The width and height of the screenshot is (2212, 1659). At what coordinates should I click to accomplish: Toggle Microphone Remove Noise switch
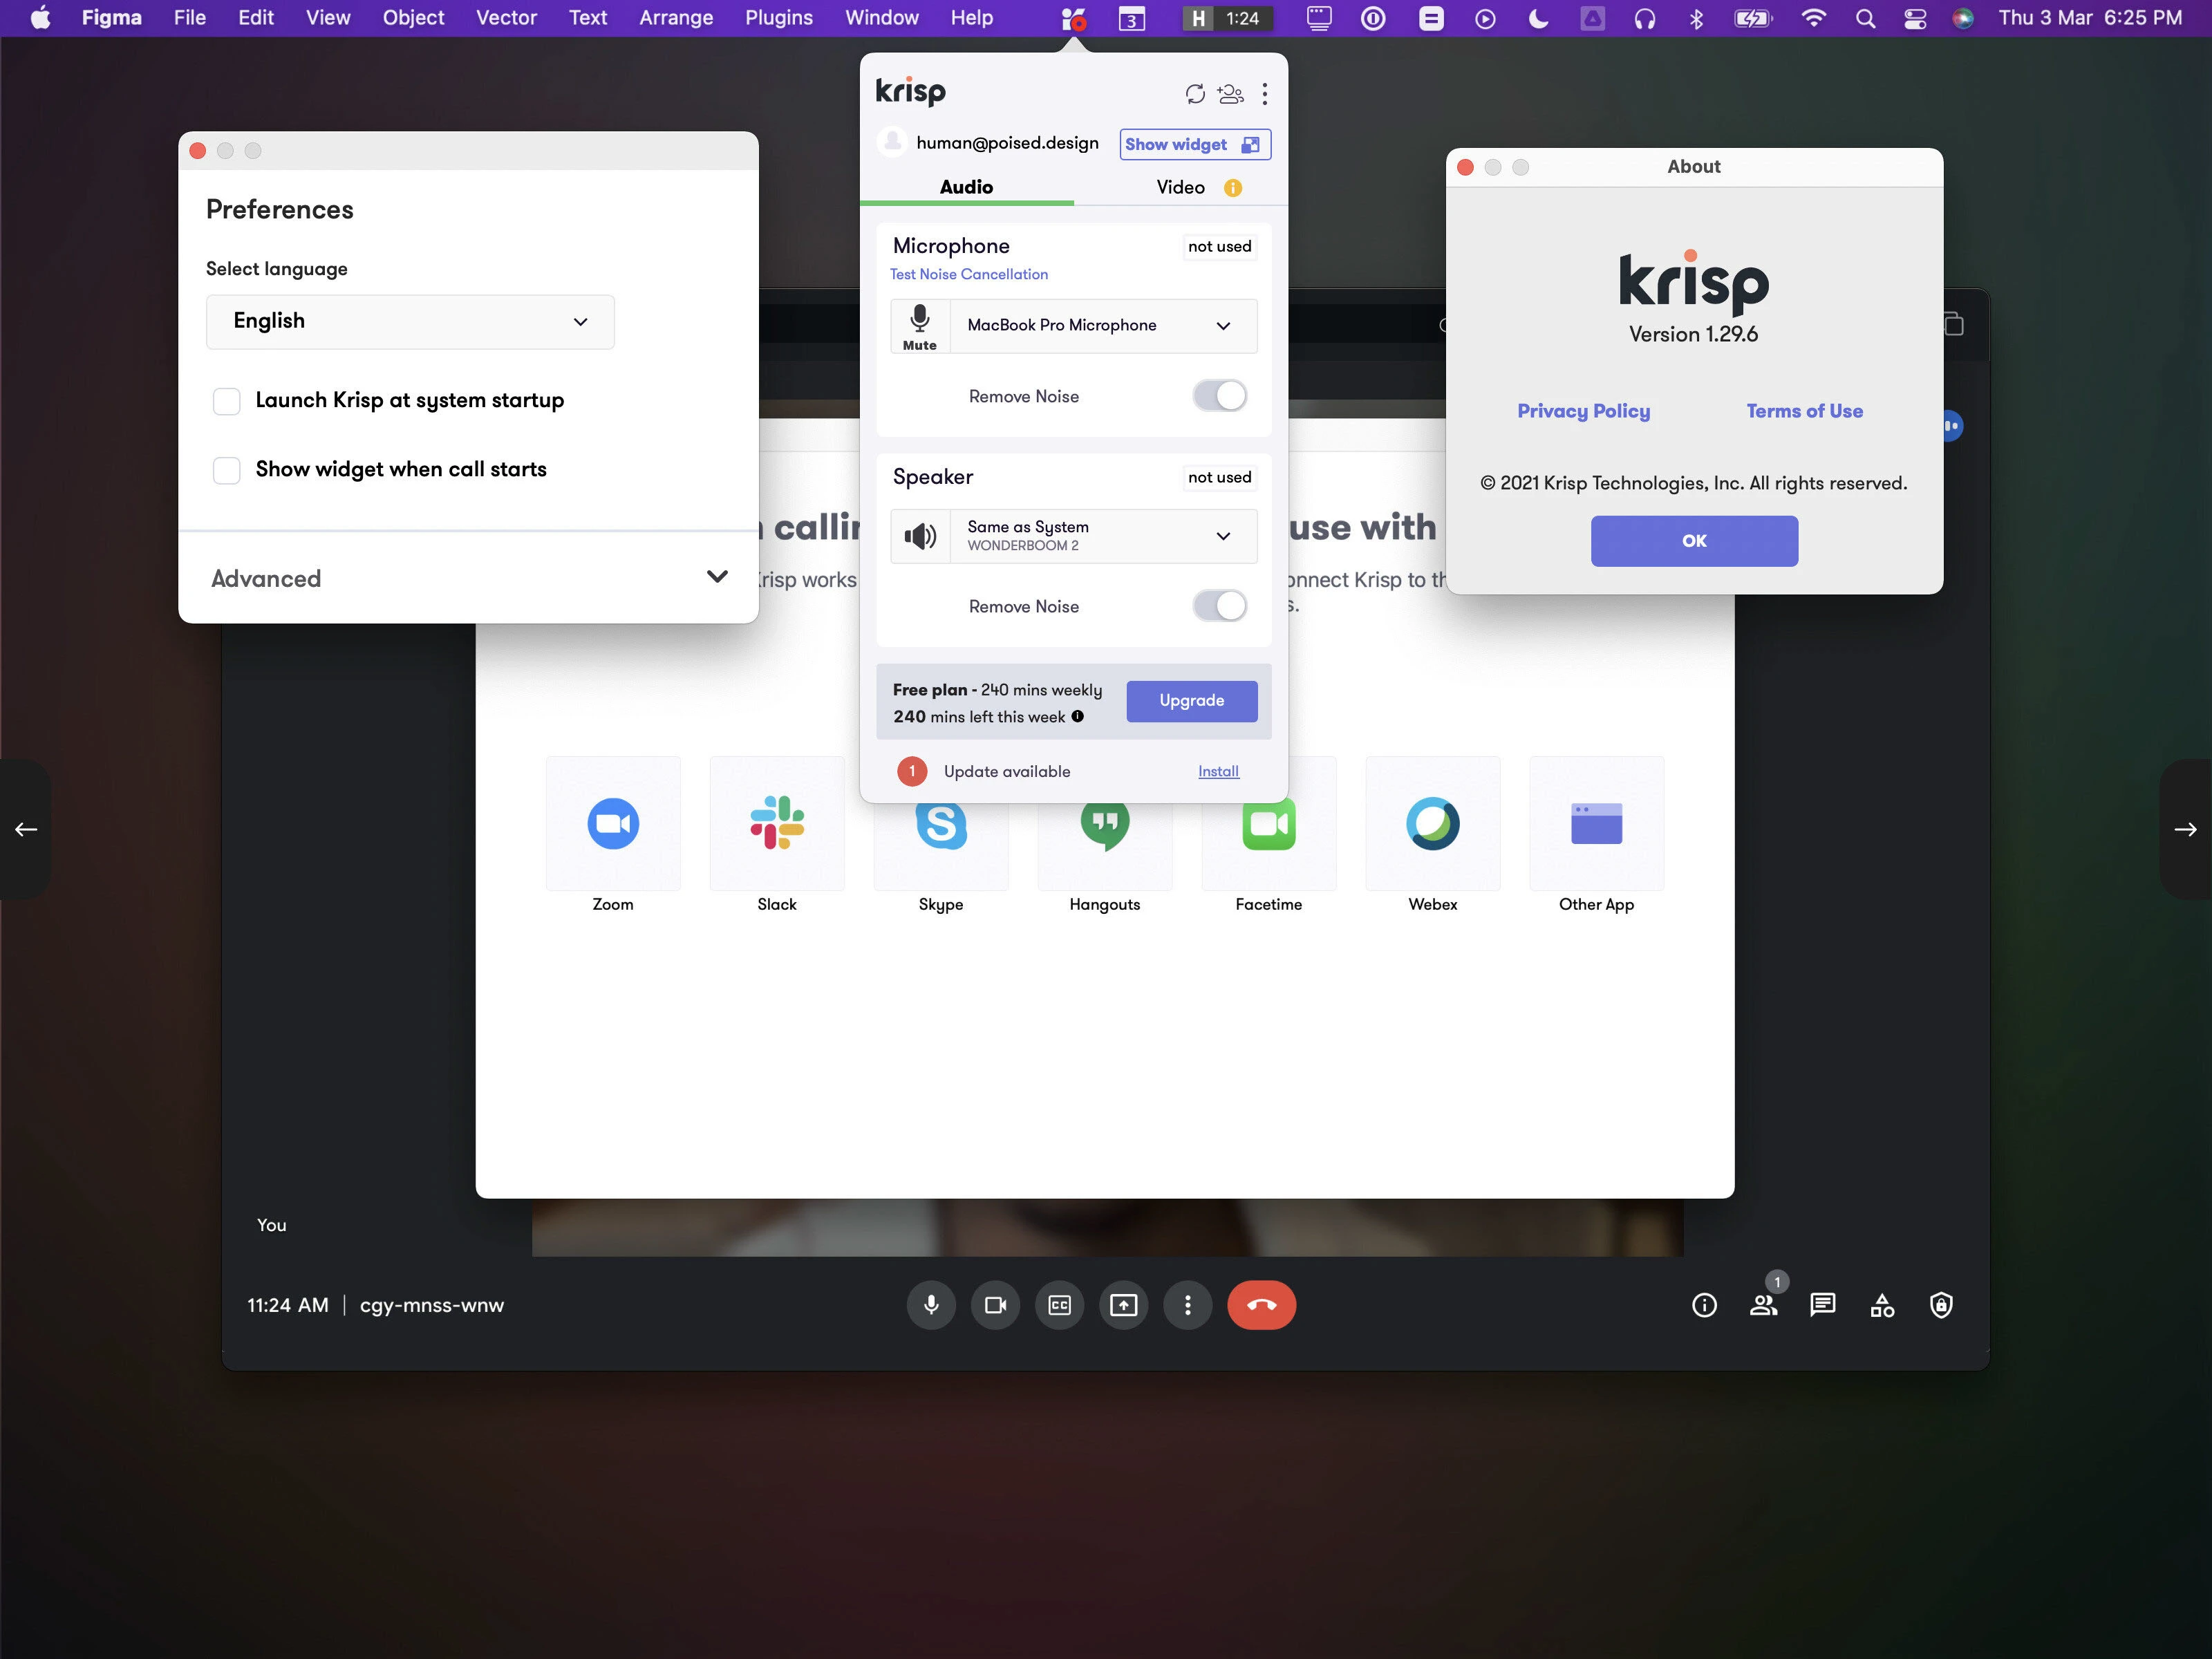(x=1219, y=396)
